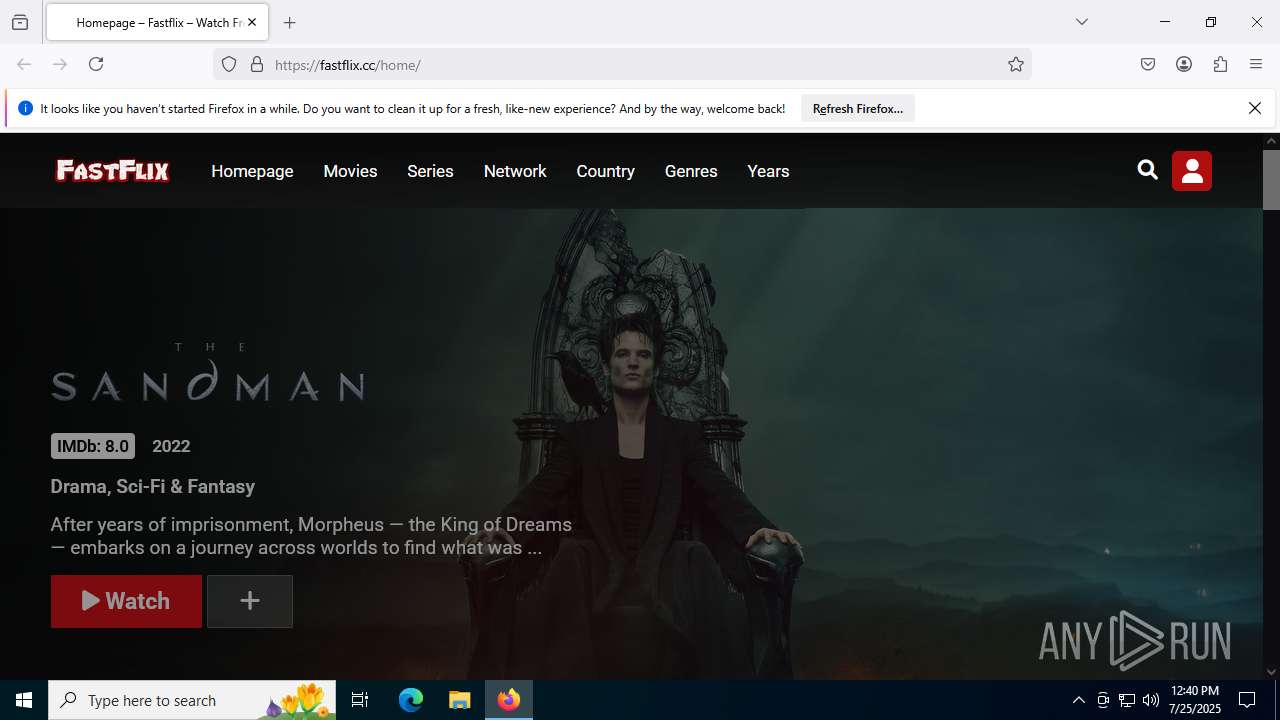Viewport: 1280px width, 720px height.
Task: List all tabs with the dropdown arrow
Action: click(1081, 22)
